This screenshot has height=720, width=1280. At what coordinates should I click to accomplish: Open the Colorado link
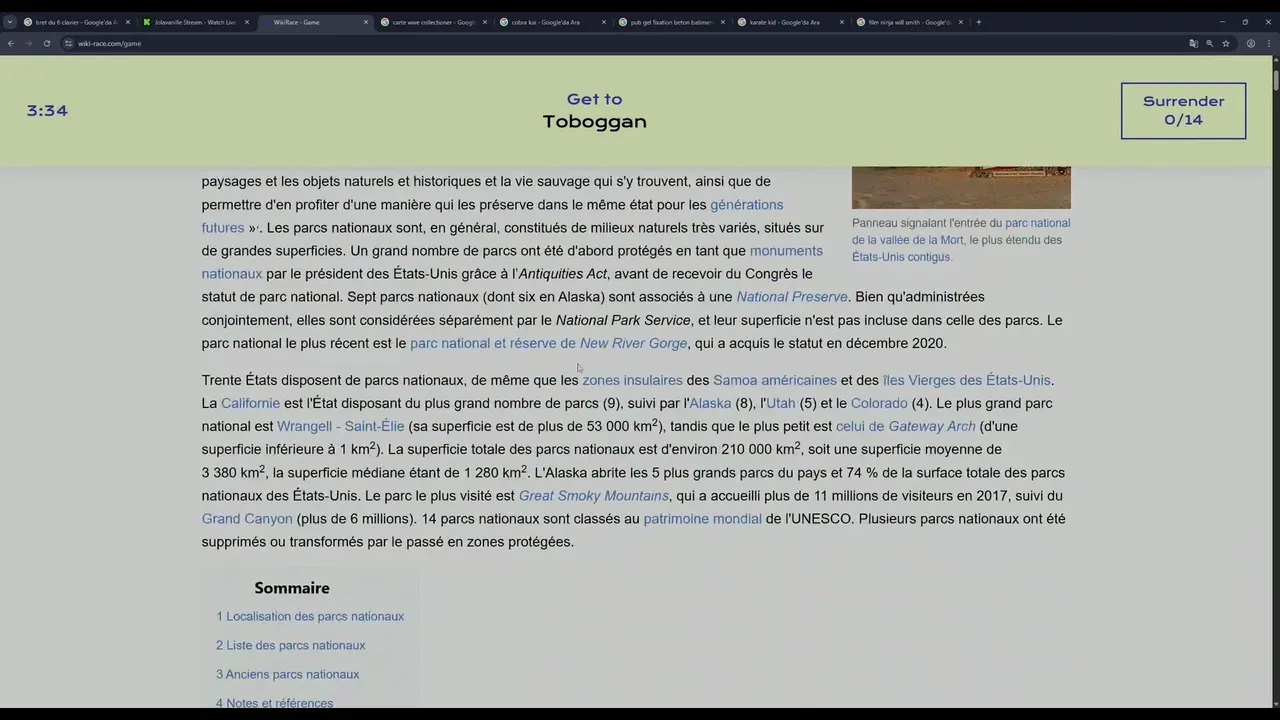point(879,403)
